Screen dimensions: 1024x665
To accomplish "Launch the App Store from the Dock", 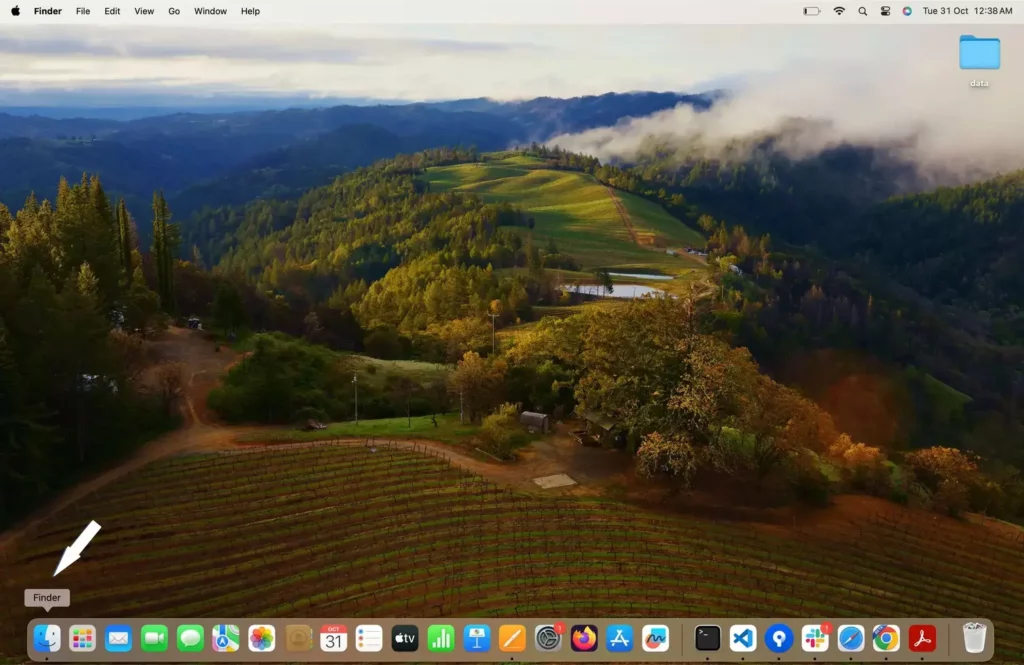I will [620, 638].
